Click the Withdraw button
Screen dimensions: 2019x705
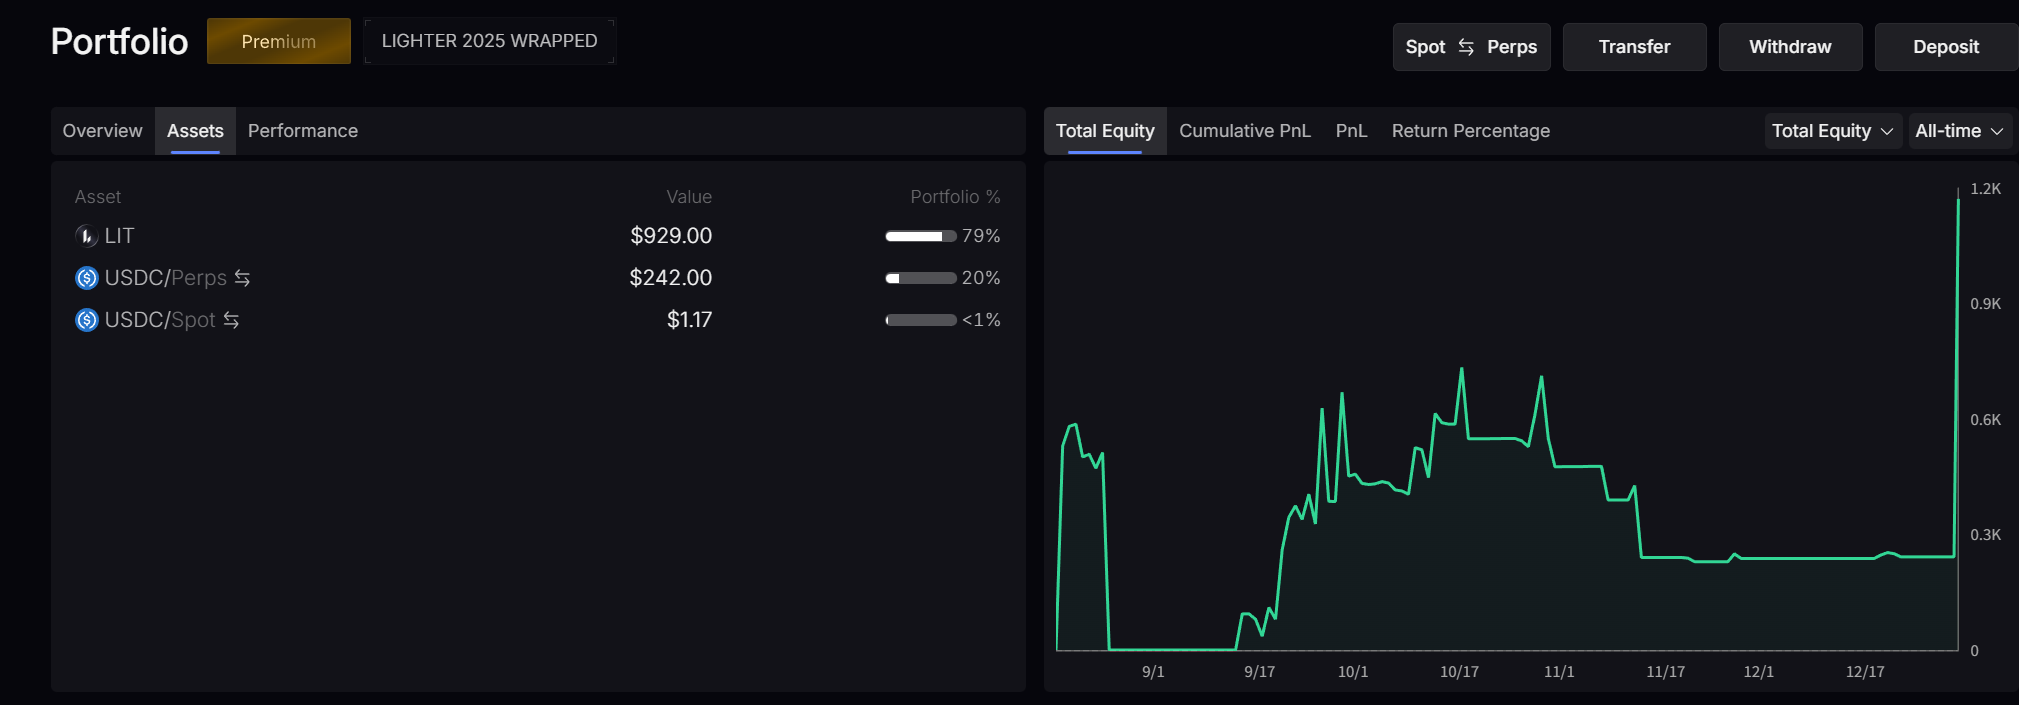(1789, 47)
